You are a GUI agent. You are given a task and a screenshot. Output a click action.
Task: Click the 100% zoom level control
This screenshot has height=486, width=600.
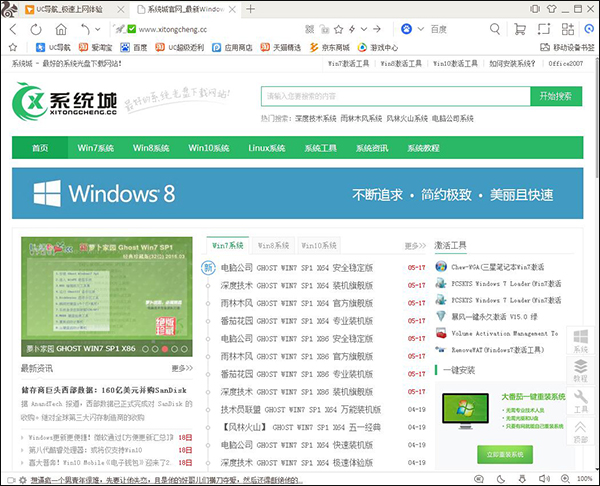point(584,479)
